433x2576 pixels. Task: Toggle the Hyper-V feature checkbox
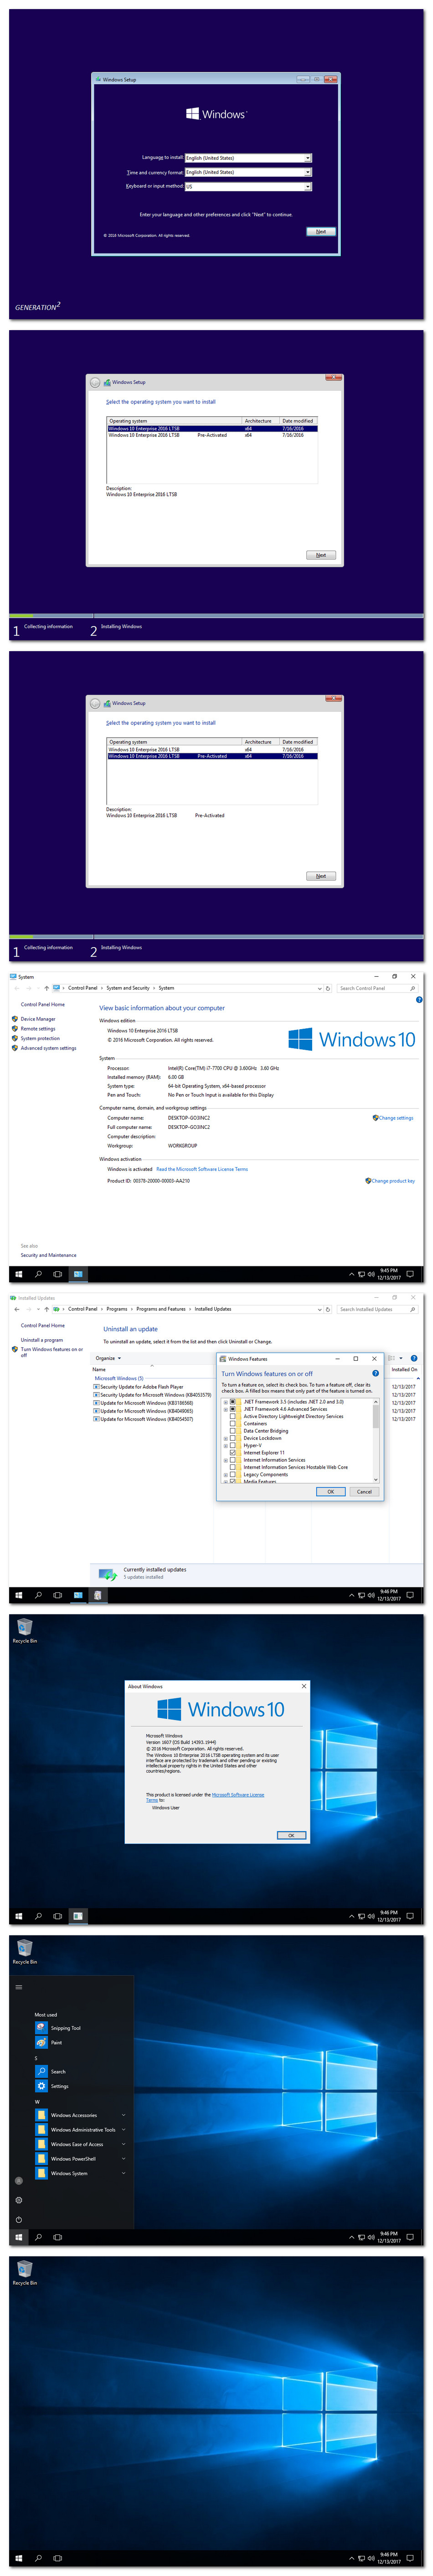click(x=233, y=1445)
